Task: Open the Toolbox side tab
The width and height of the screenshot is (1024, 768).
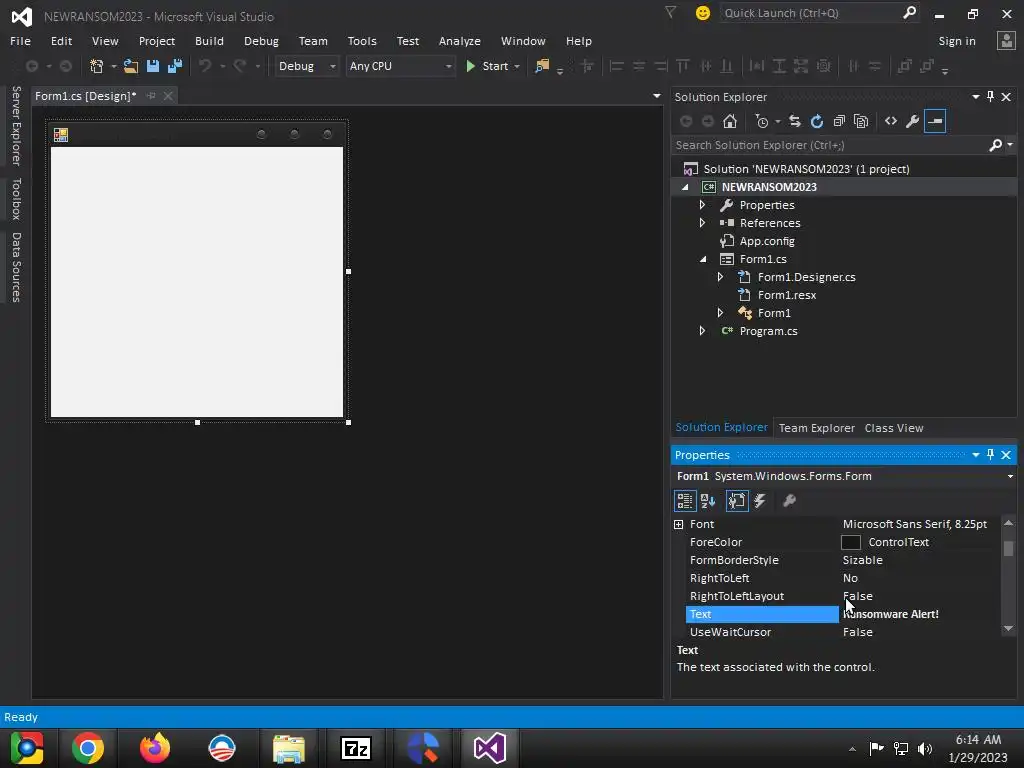Action: 16,199
